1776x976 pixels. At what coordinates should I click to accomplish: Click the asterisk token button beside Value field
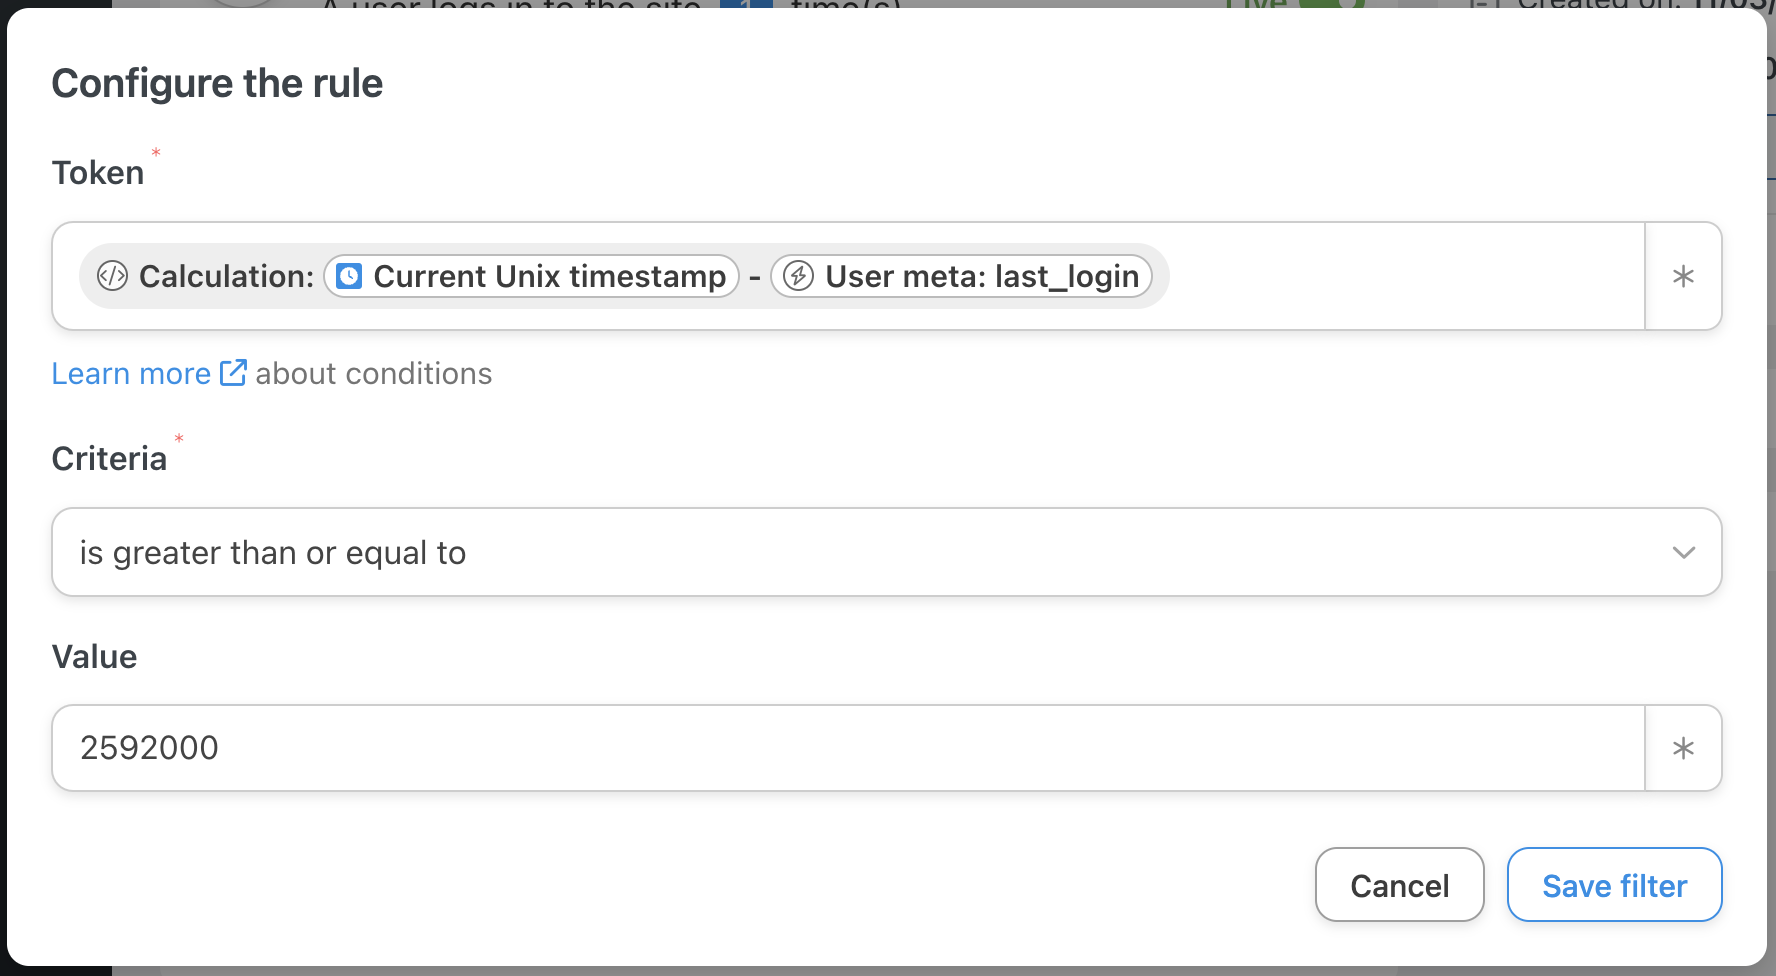click(x=1683, y=748)
